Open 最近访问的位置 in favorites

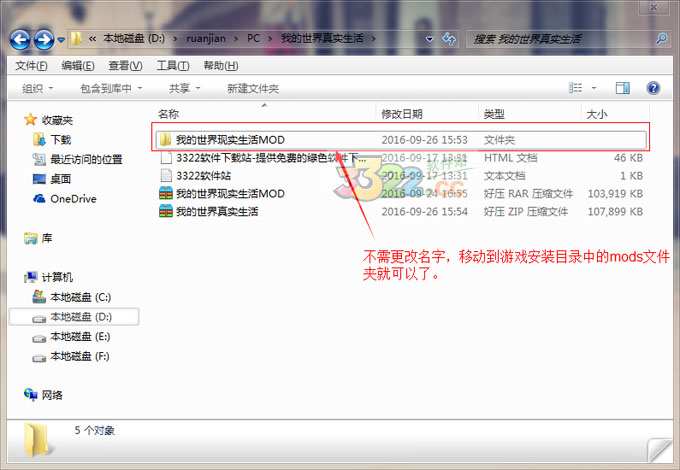[86, 160]
